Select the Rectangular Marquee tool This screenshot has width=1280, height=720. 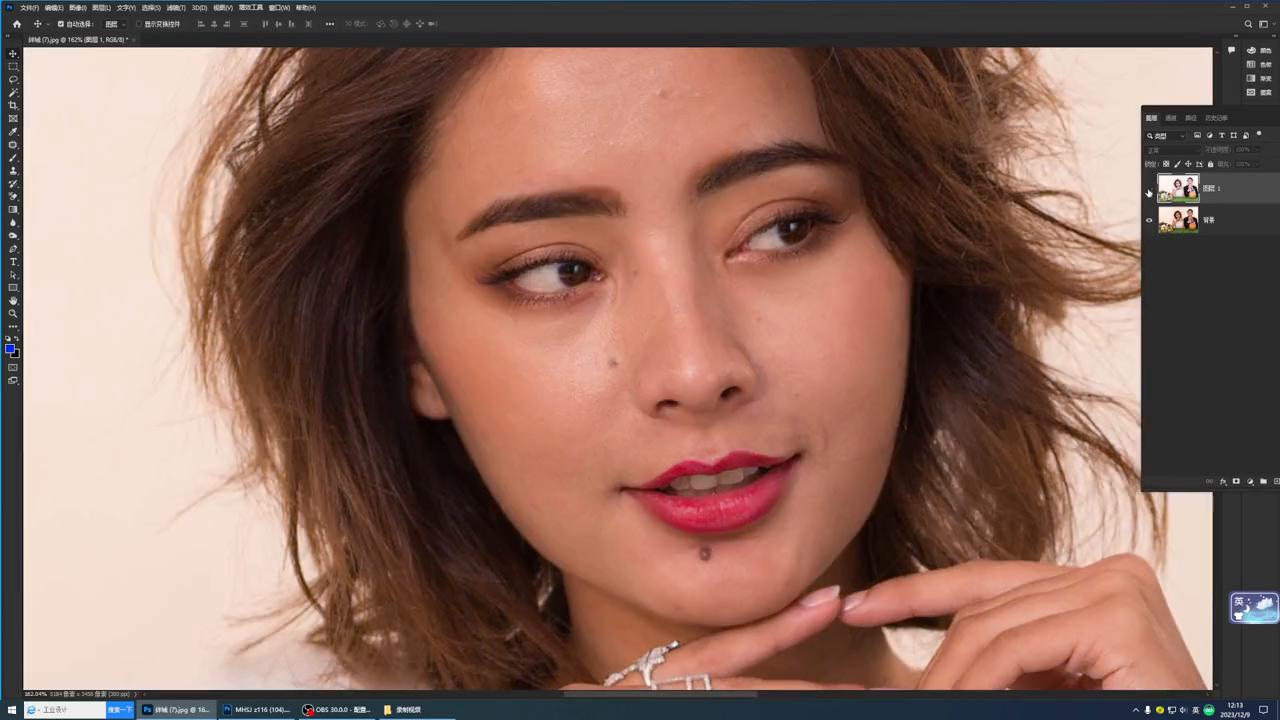(x=13, y=66)
